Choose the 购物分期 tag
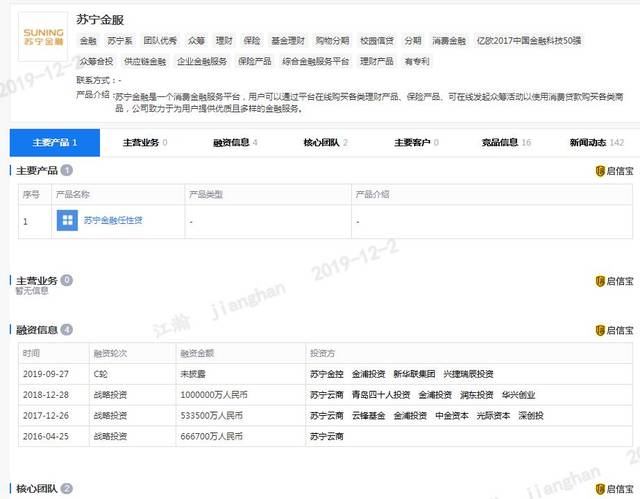The width and height of the screenshot is (640, 499). tap(332, 41)
